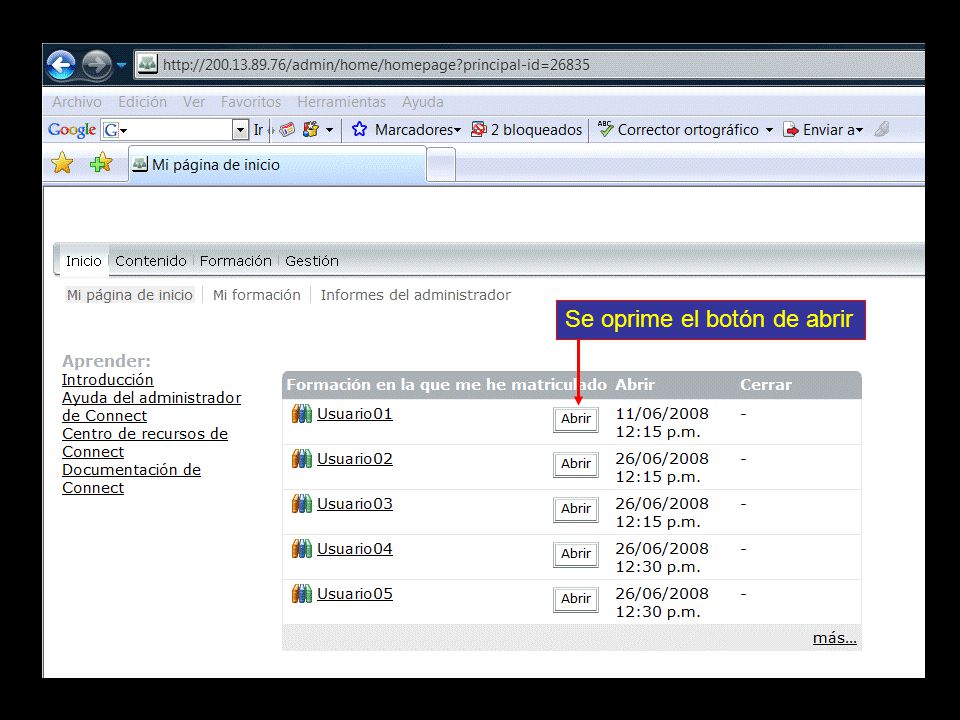This screenshot has height=720, width=960.
Task: Select the URL in the address bar
Action: pyautogui.click(x=376, y=65)
